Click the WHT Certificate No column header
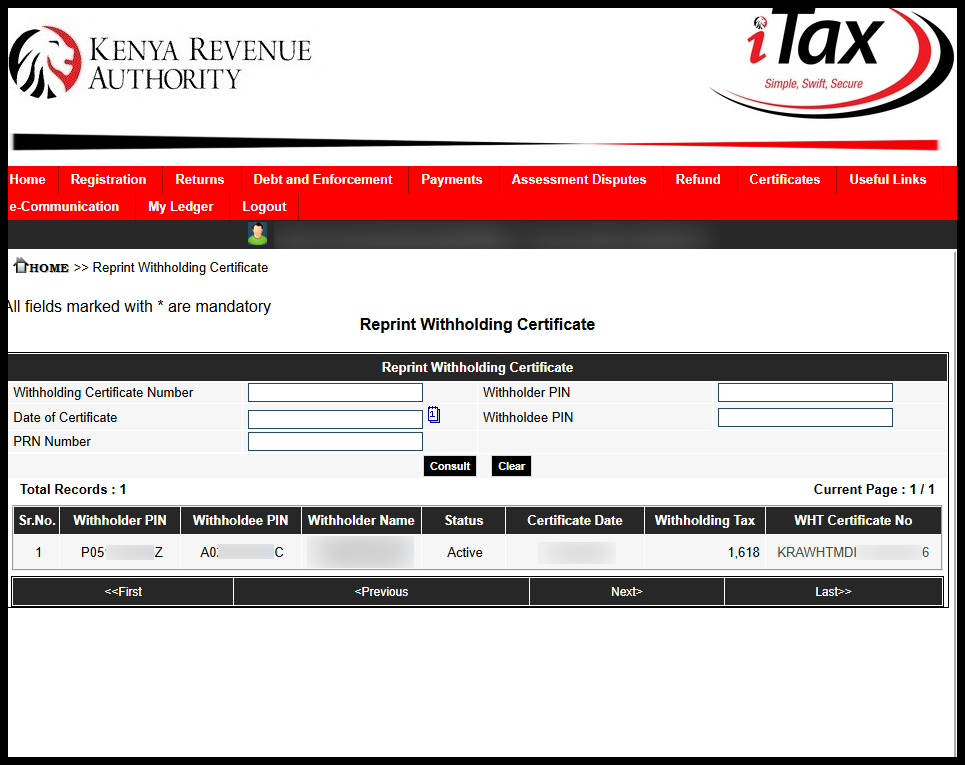 (x=853, y=520)
